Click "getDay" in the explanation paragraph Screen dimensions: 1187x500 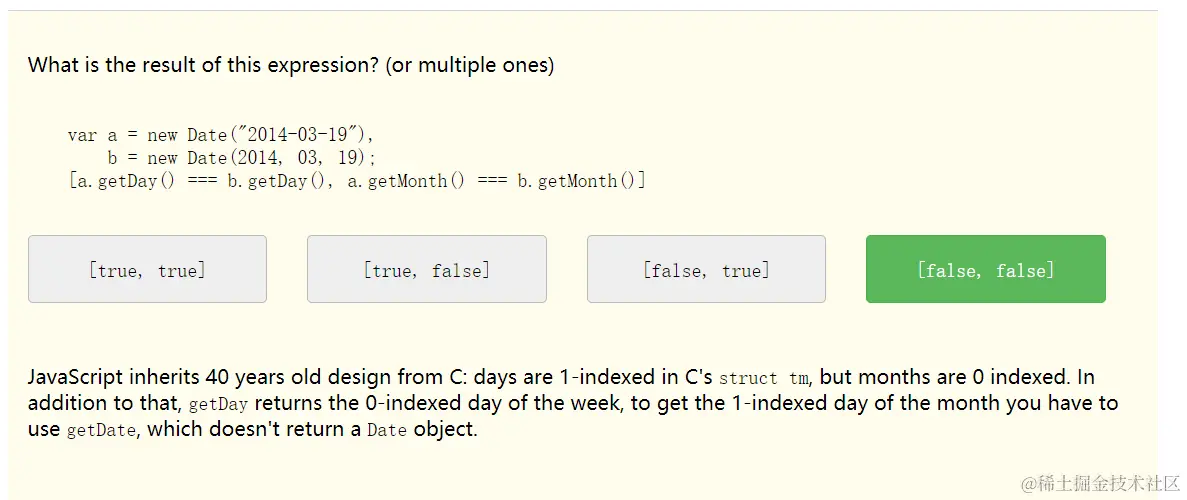point(217,405)
